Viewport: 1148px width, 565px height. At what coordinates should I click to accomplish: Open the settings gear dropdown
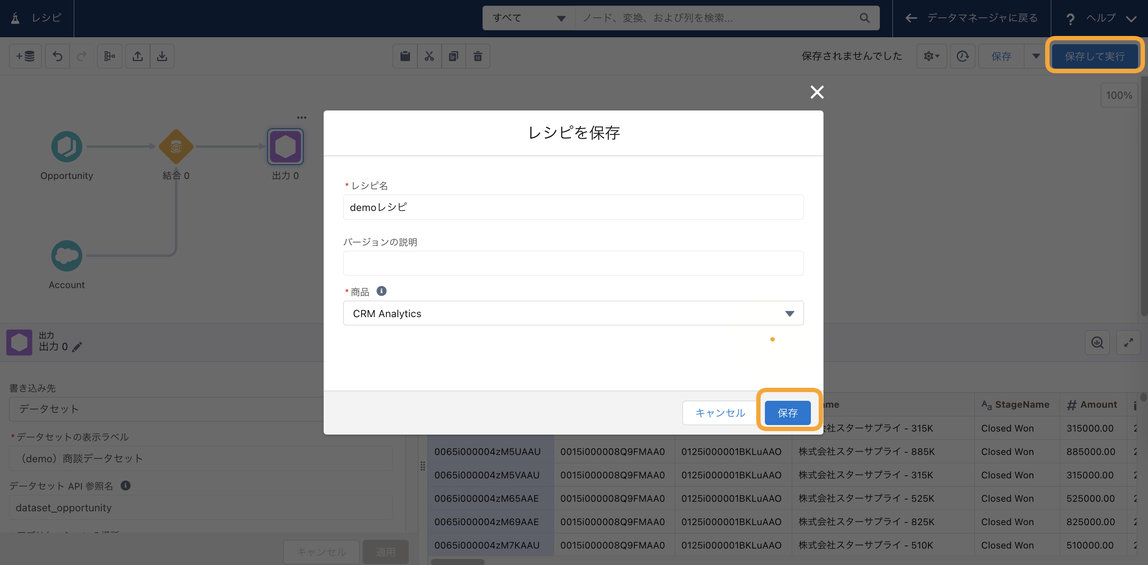pos(933,56)
